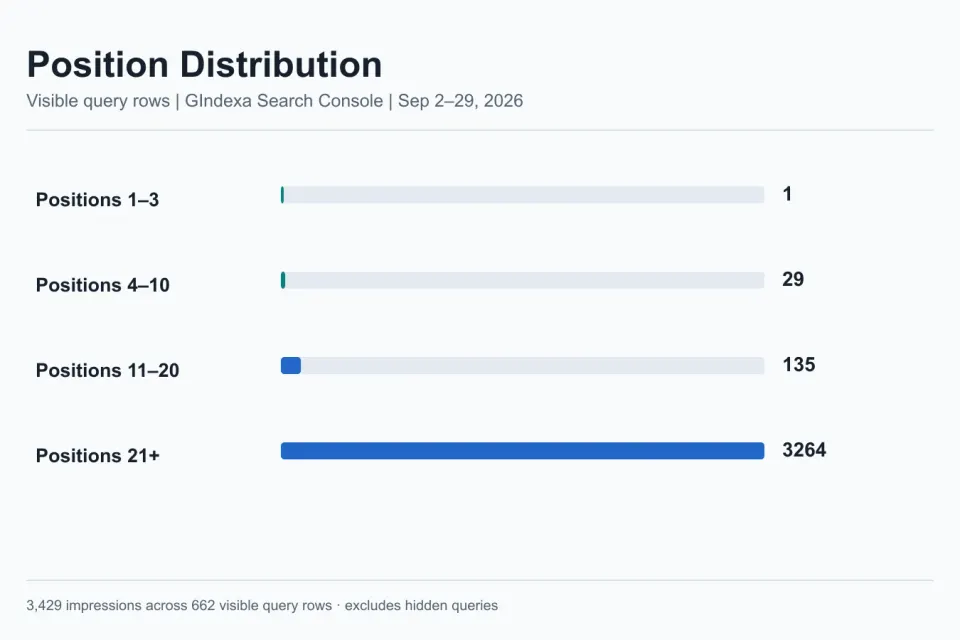Click the Positions 11–20 blue bar

(291, 366)
